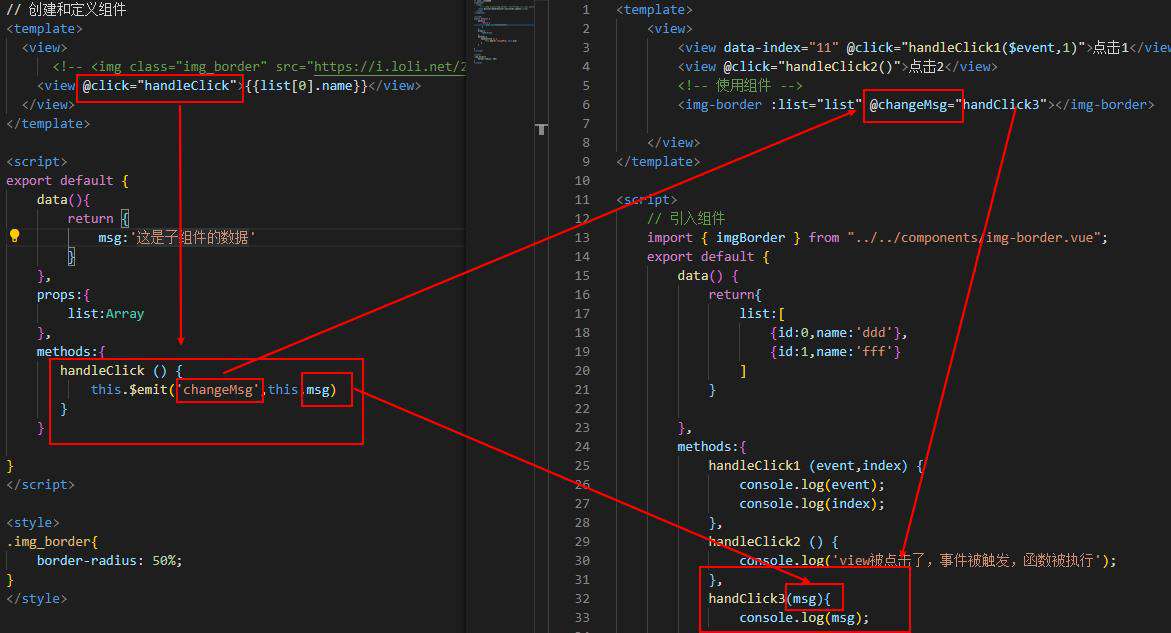1171x633 pixels.
Task: Click the "{id:0,name:'ddd'}," entry
Action: [839, 333]
